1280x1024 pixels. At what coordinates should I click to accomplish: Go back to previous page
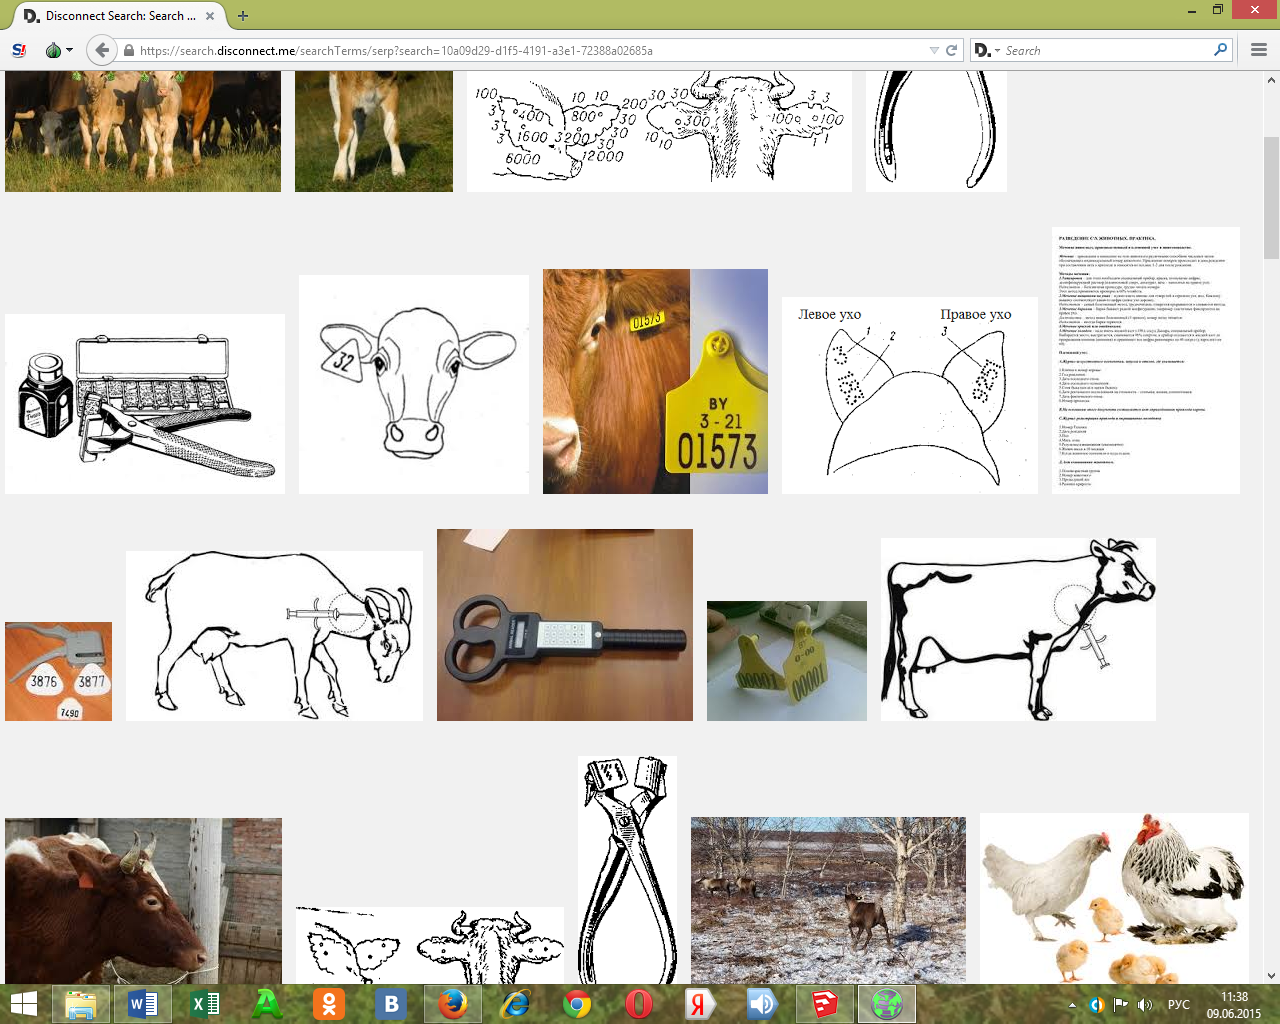pos(101,50)
